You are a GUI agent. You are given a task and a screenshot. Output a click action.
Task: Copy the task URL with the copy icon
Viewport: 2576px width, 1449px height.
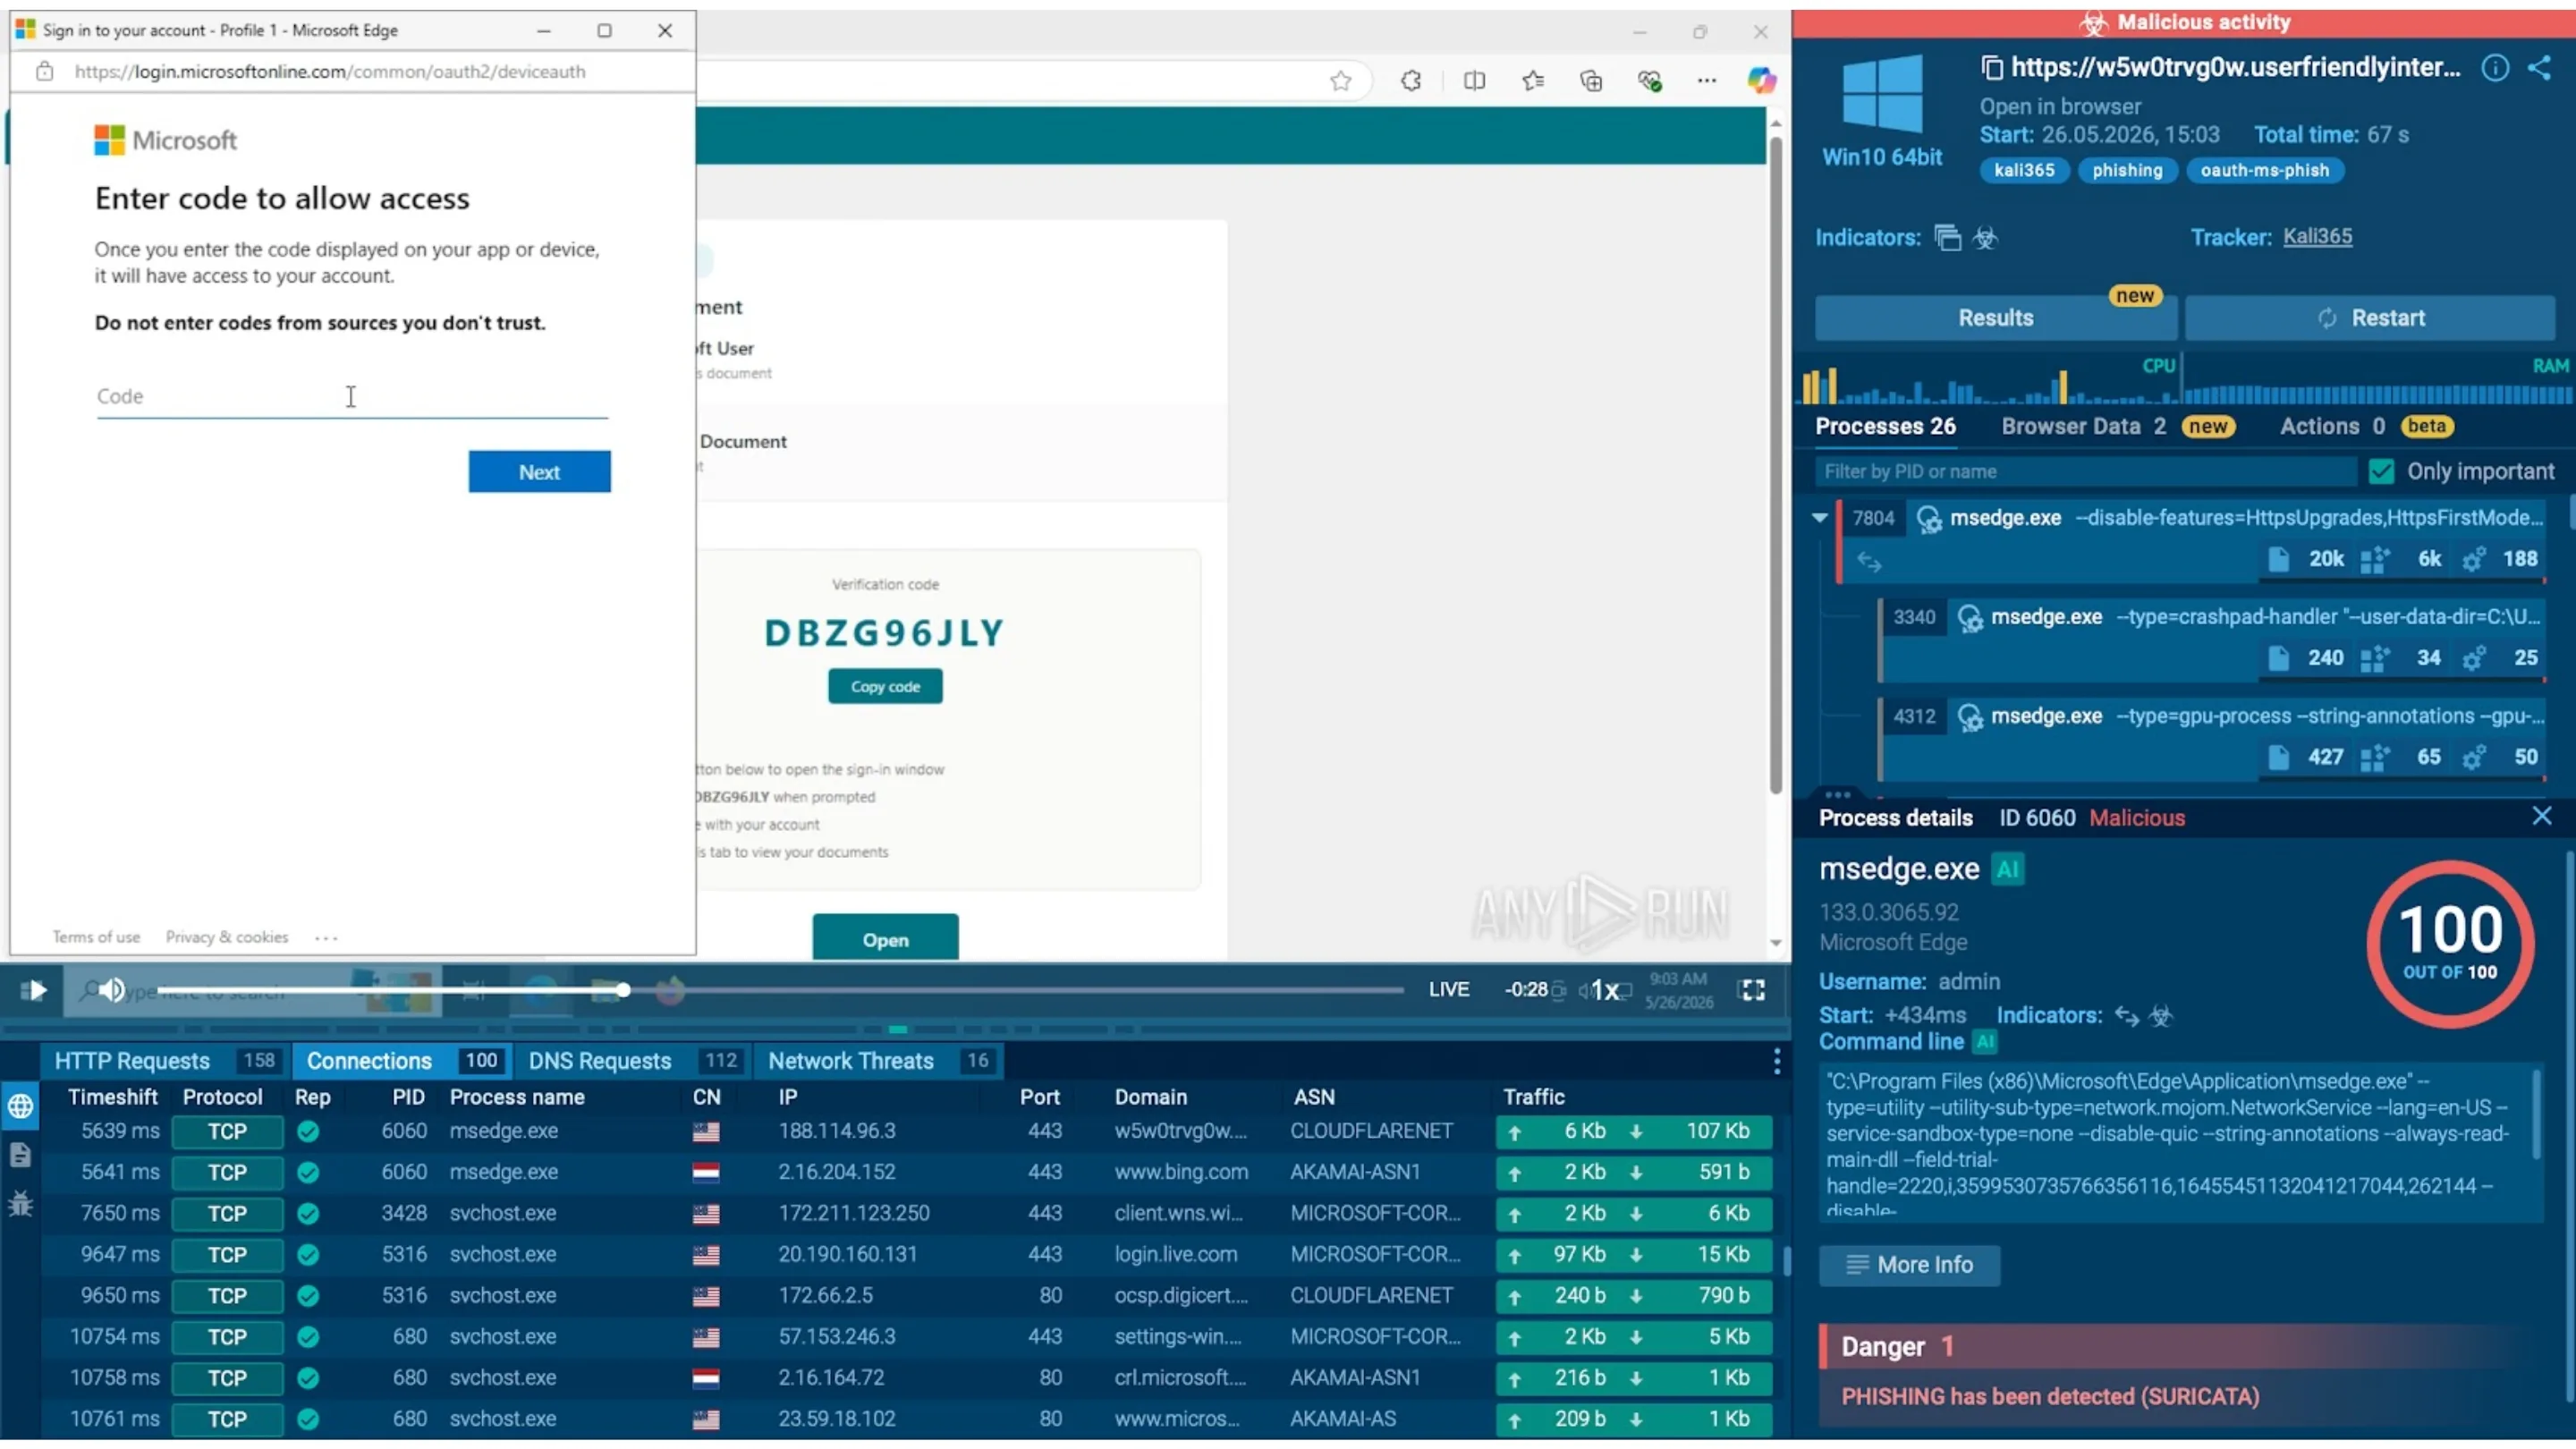tap(1992, 68)
